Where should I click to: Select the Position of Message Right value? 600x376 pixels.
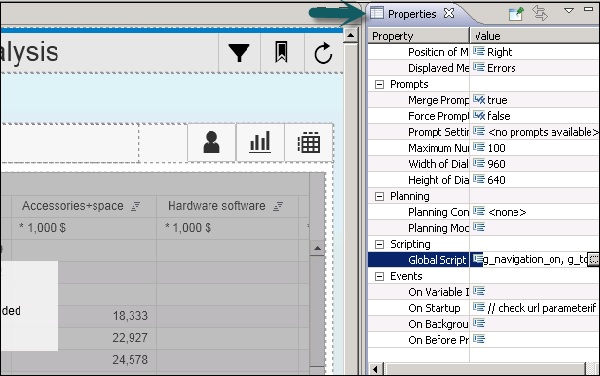[x=535, y=52]
